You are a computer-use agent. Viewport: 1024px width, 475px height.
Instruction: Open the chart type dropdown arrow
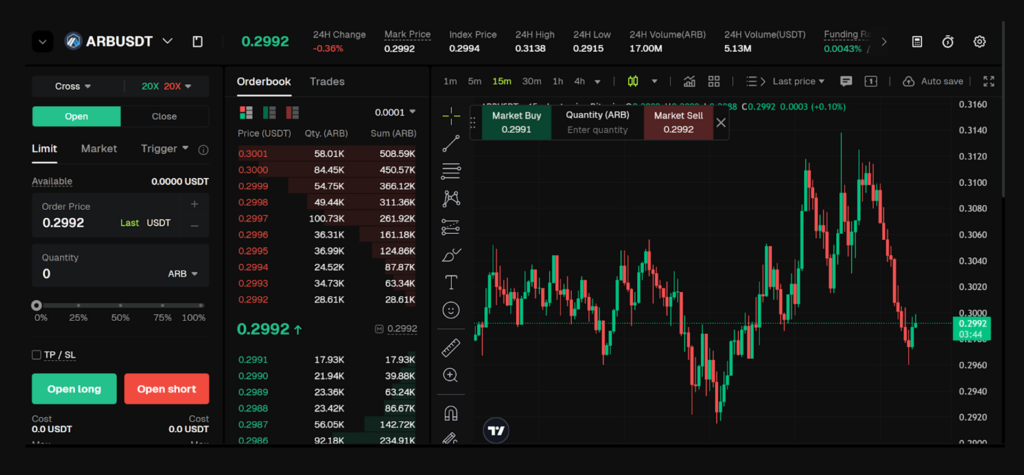click(654, 82)
